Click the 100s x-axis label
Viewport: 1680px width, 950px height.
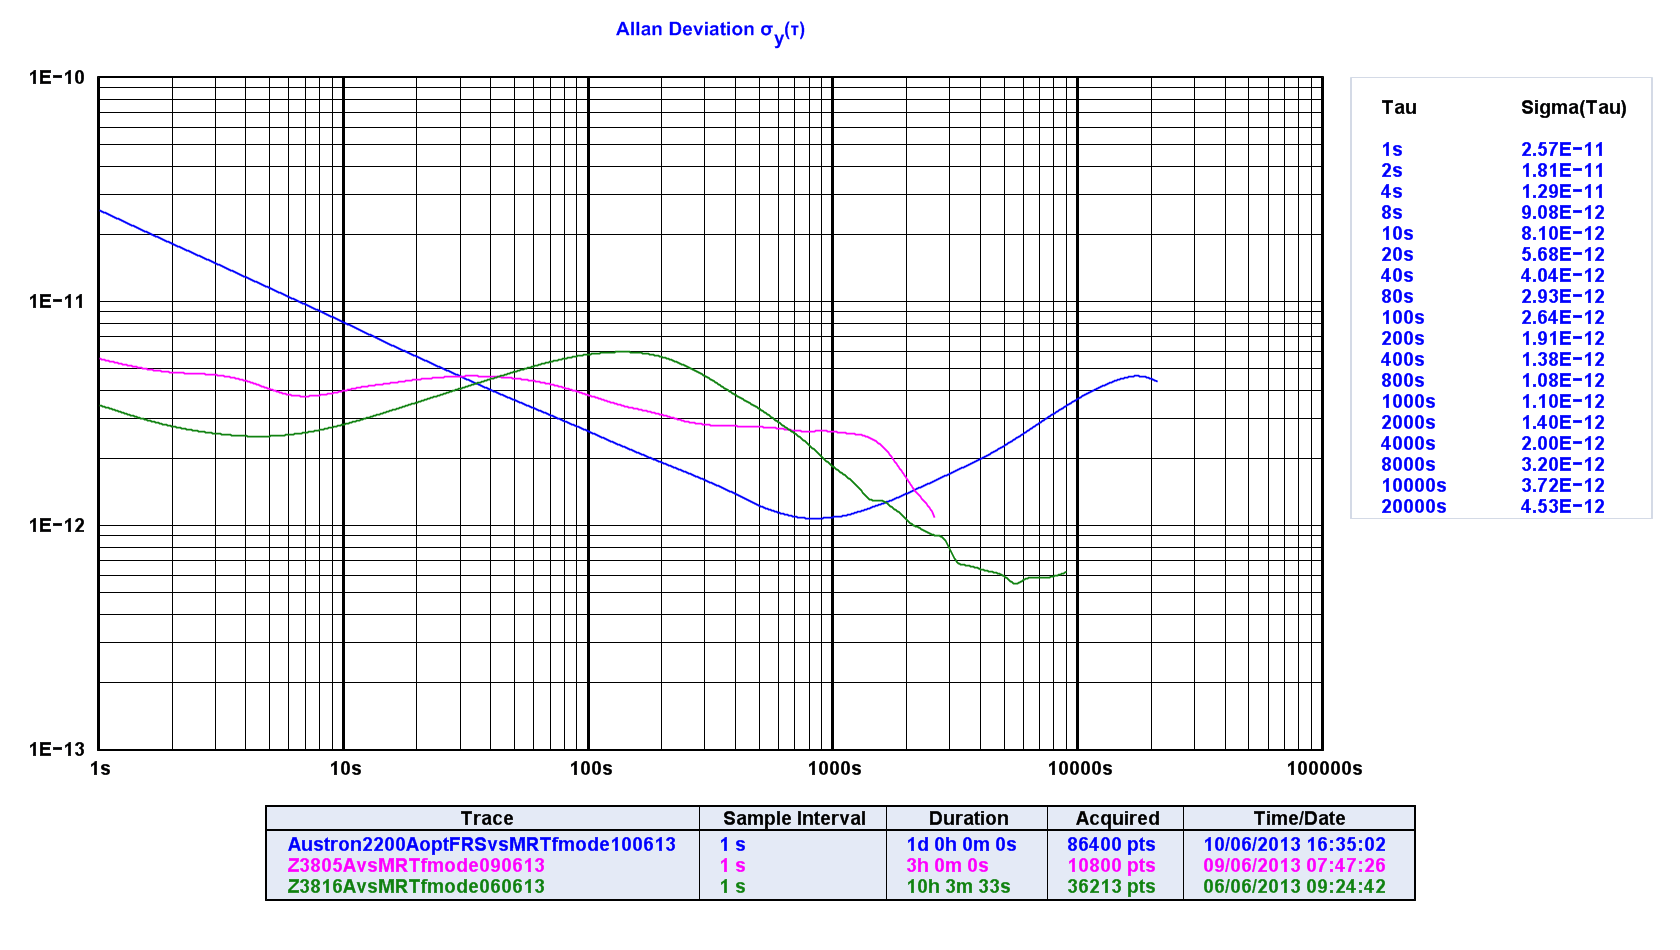[x=591, y=768]
